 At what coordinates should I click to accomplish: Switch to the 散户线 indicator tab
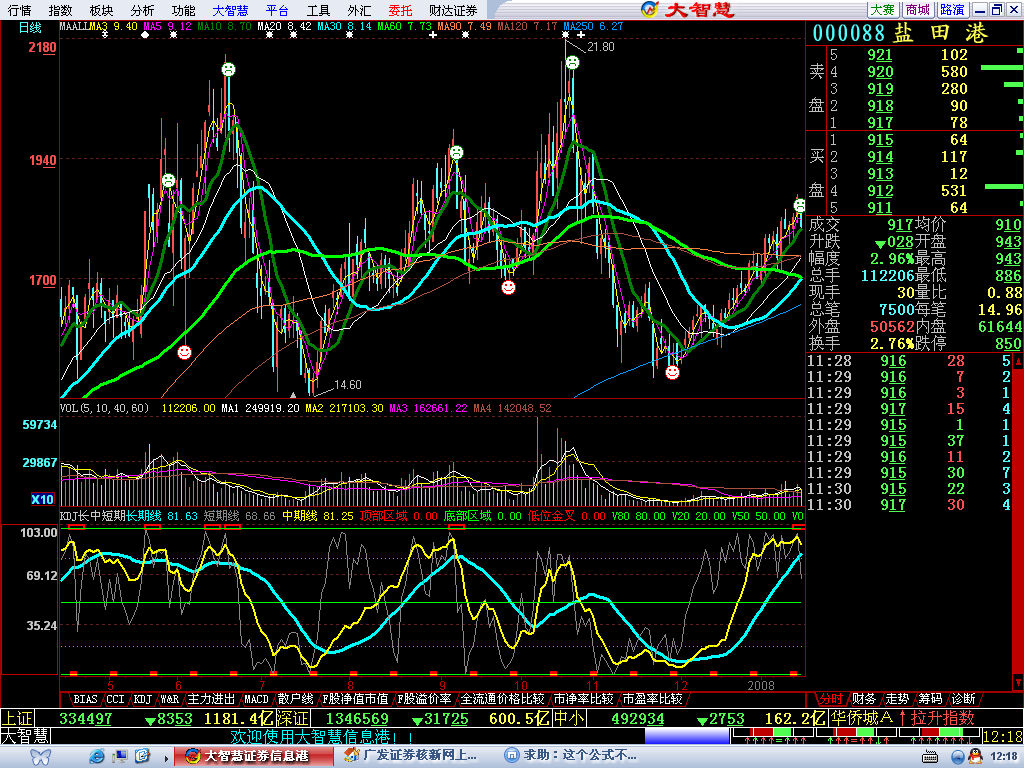coord(295,699)
